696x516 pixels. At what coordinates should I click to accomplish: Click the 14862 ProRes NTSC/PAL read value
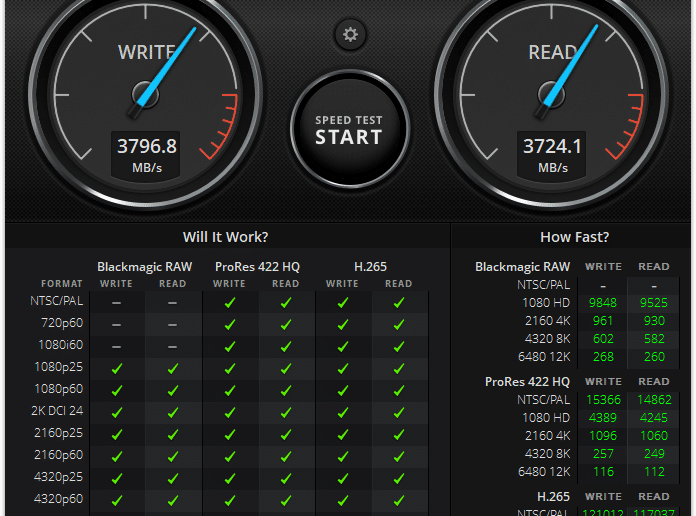(x=654, y=400)
